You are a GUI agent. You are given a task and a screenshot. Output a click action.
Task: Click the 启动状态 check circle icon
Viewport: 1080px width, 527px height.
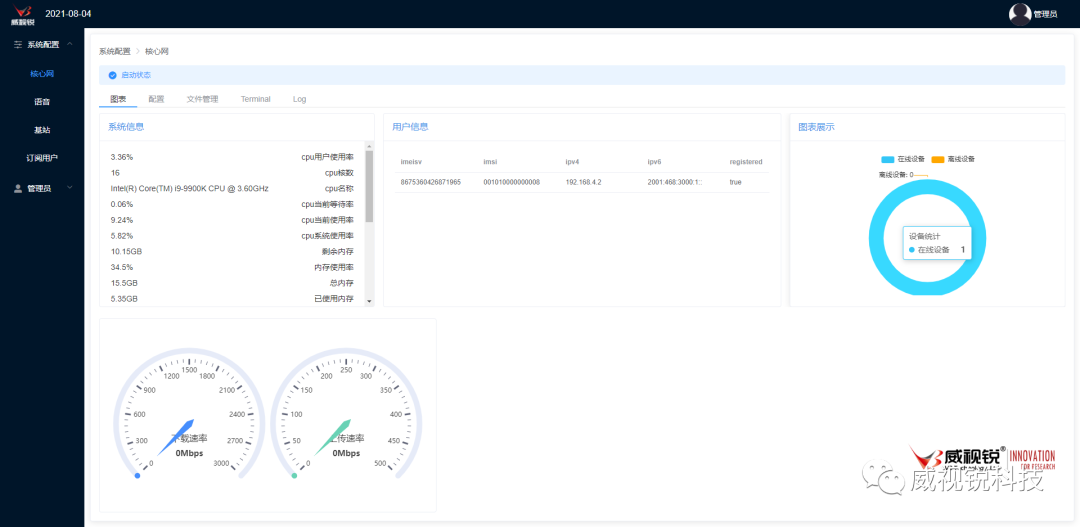tap(112, 75)
